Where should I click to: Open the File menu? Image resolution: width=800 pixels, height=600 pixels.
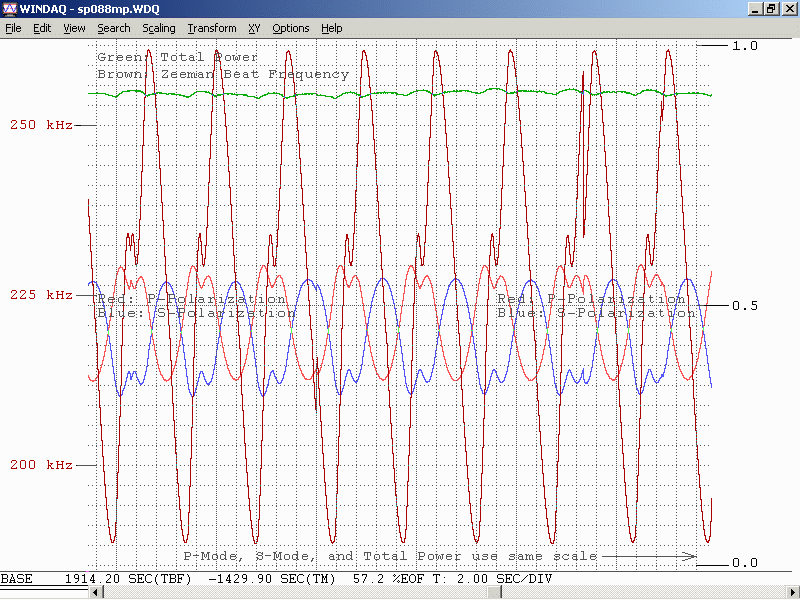pos(13,28)
